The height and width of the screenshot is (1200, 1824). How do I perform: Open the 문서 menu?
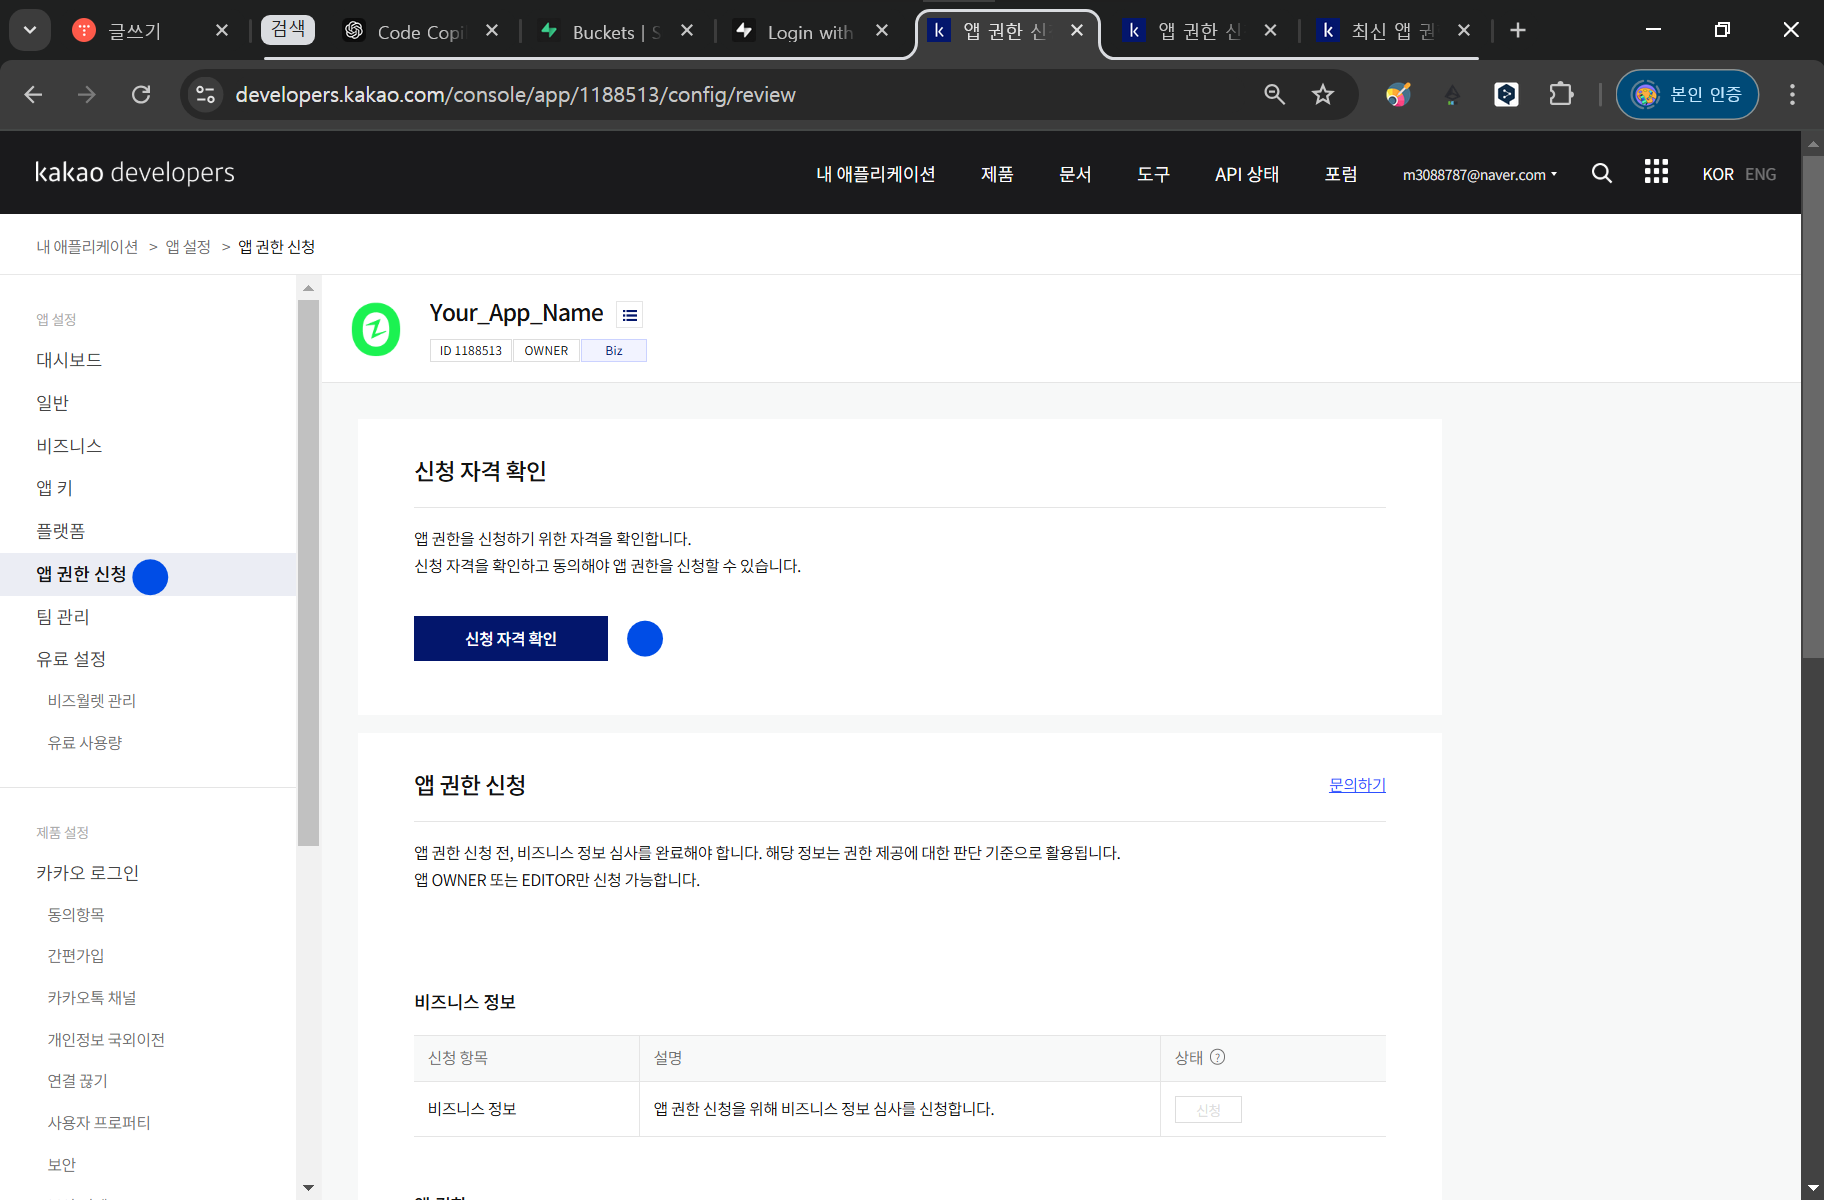click(1075, 174)
